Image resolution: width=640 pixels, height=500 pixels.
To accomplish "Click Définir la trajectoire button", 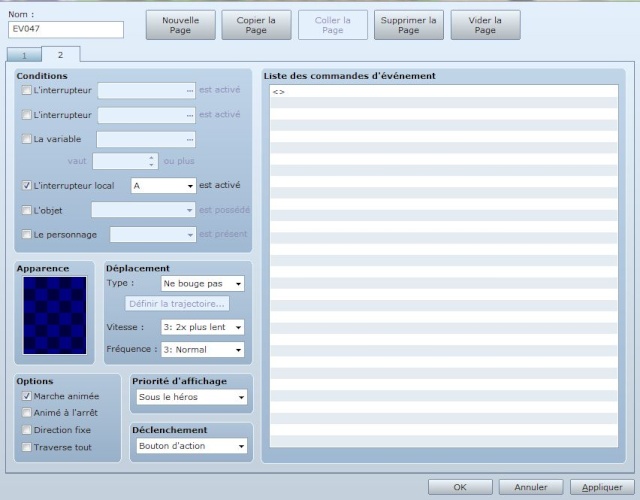I will pyautogui.click(x=177, y=304).
